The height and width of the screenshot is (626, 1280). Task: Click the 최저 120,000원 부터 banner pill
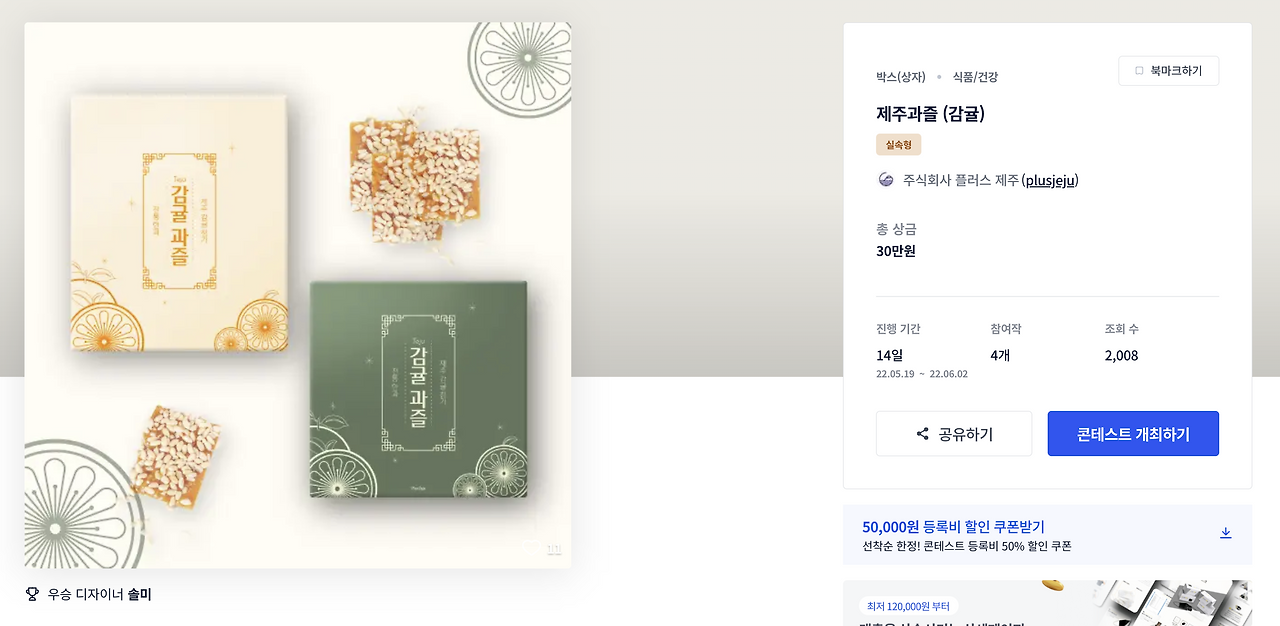908,606
